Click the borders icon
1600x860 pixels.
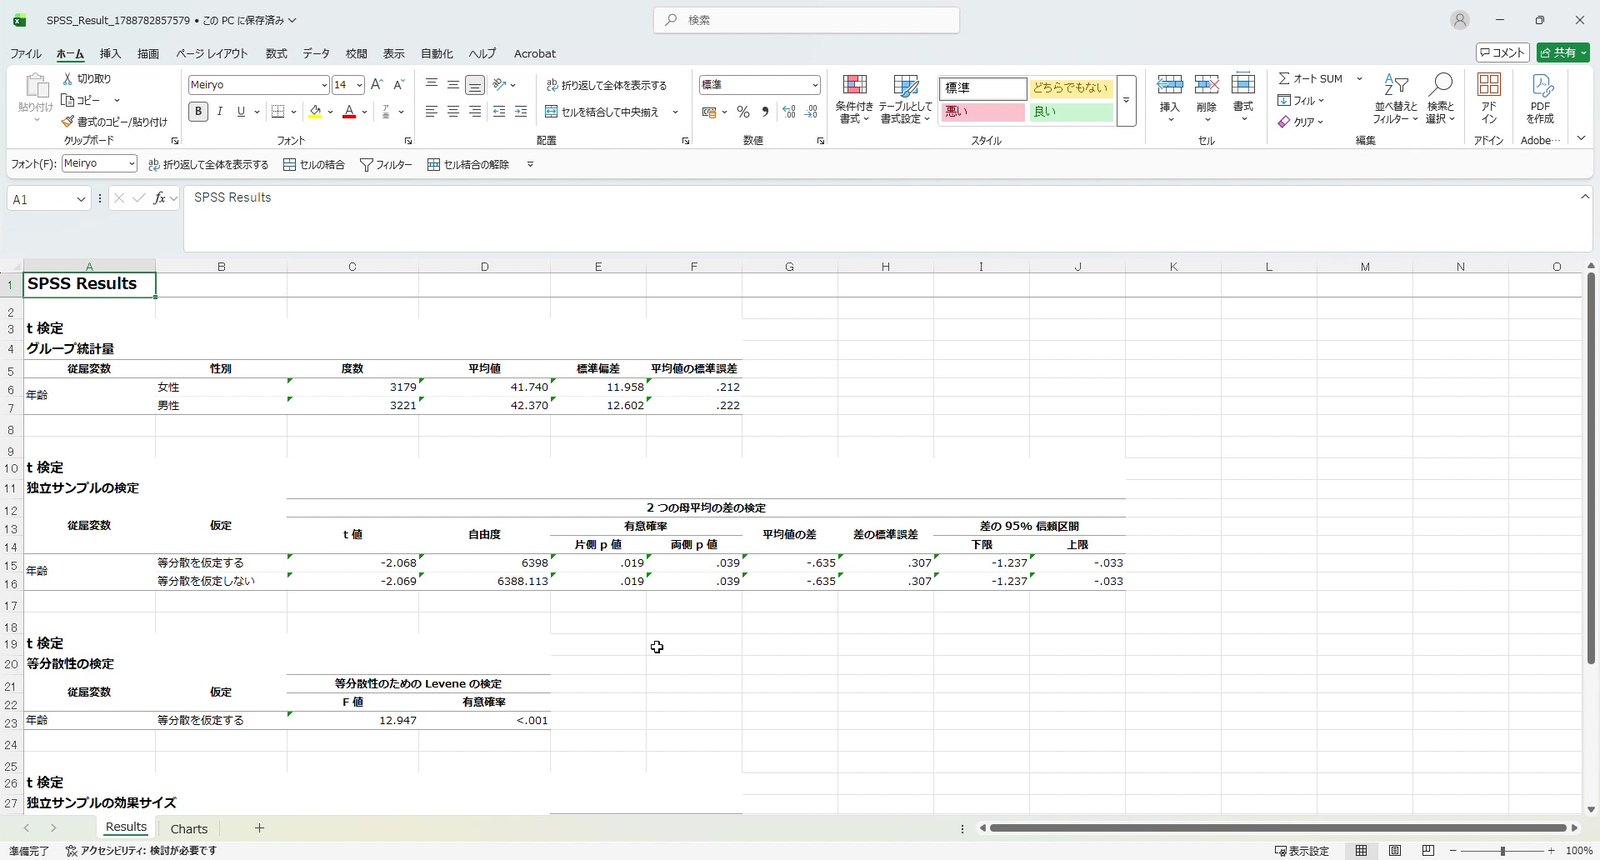click(278, 112)
